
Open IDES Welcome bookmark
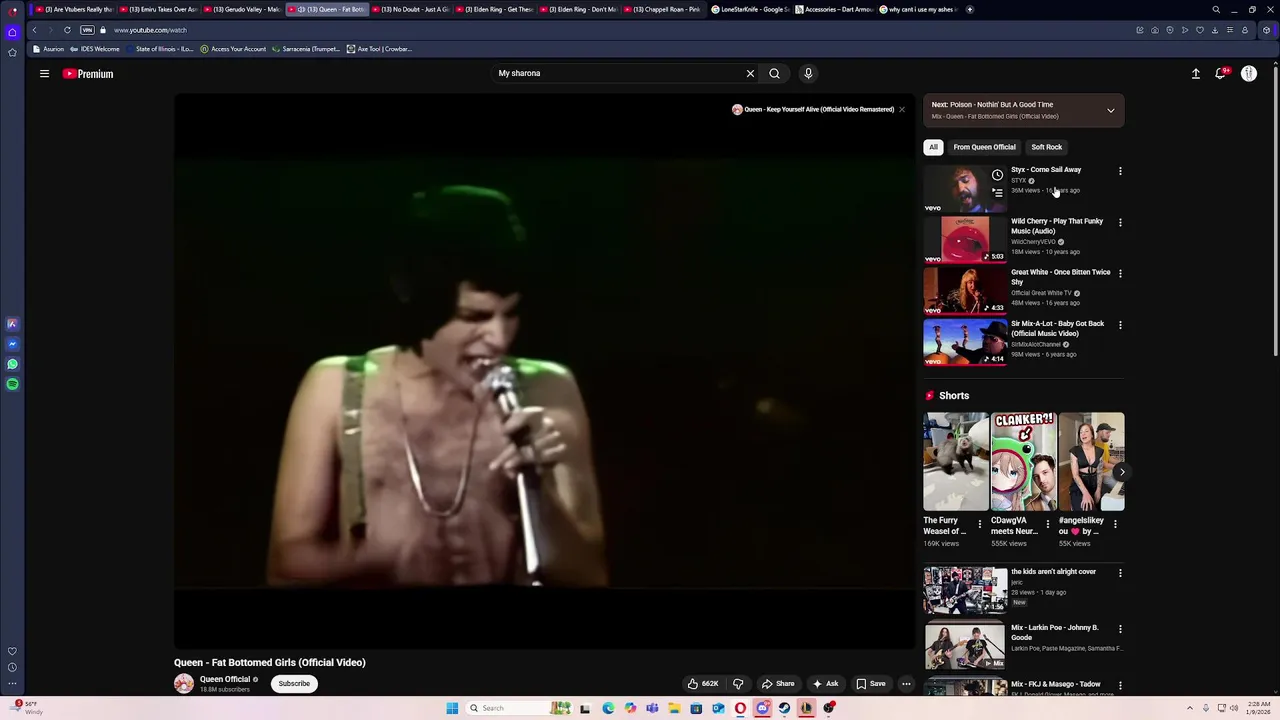tap(94, 49)
